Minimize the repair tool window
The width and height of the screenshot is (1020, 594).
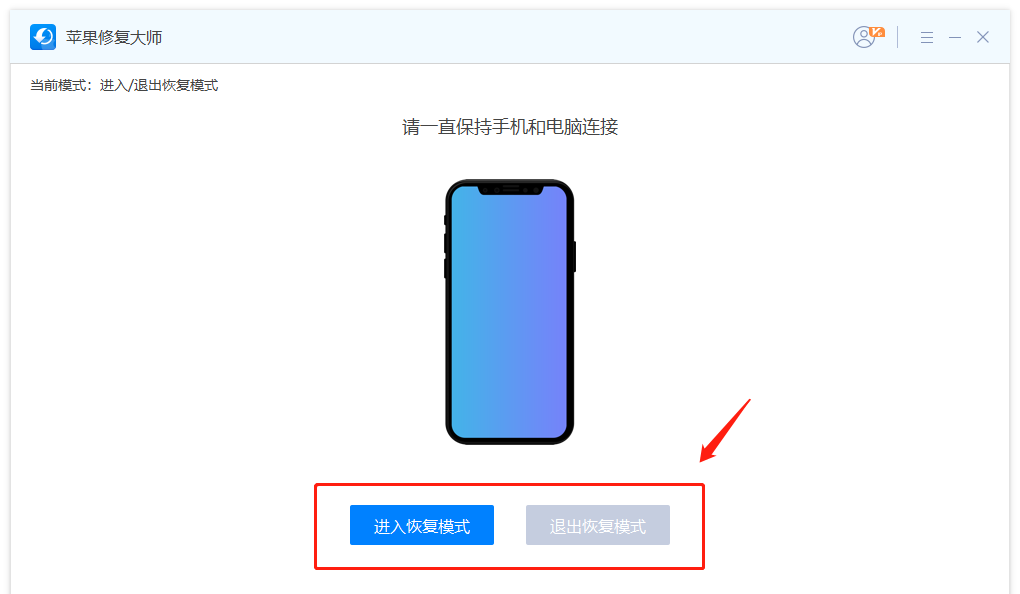tap(955, 38)
